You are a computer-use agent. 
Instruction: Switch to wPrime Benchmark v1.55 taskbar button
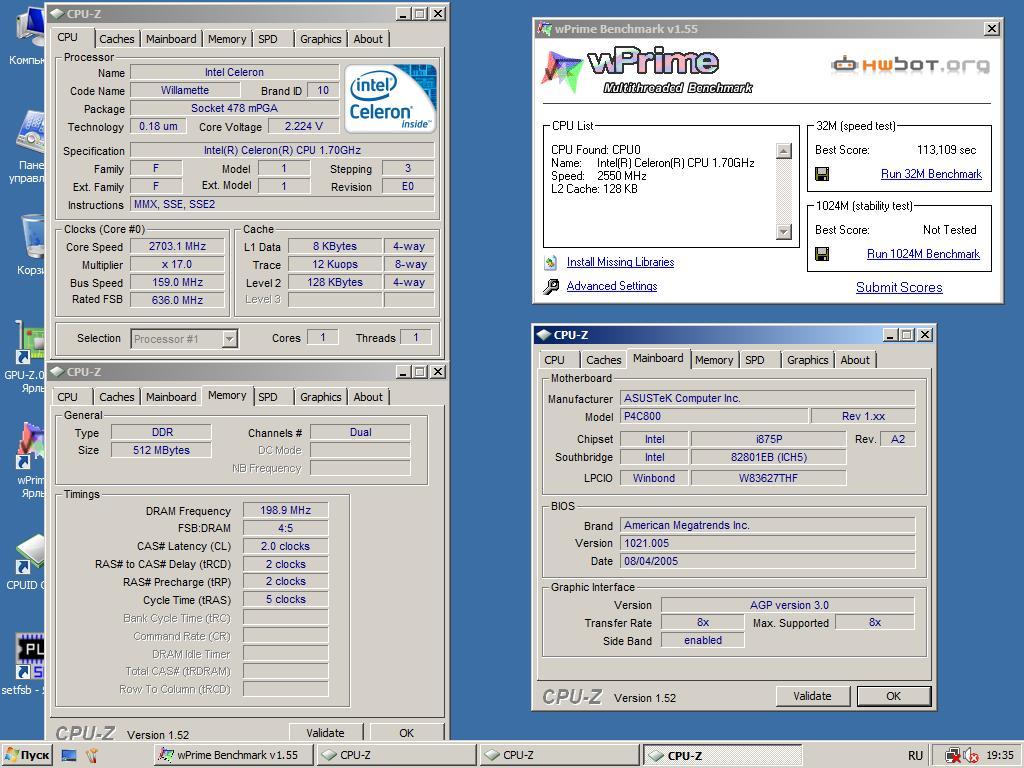(234, 756)
